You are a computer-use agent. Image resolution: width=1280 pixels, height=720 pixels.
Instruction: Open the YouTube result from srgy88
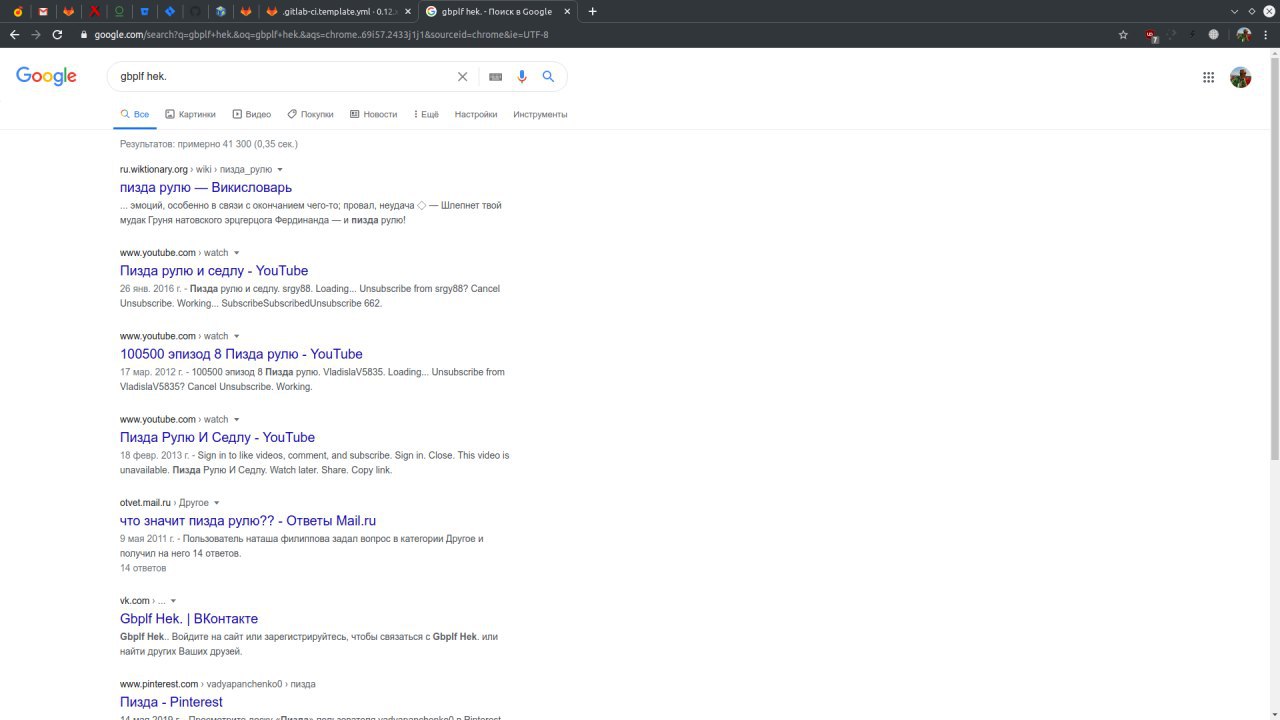(214, 270)
